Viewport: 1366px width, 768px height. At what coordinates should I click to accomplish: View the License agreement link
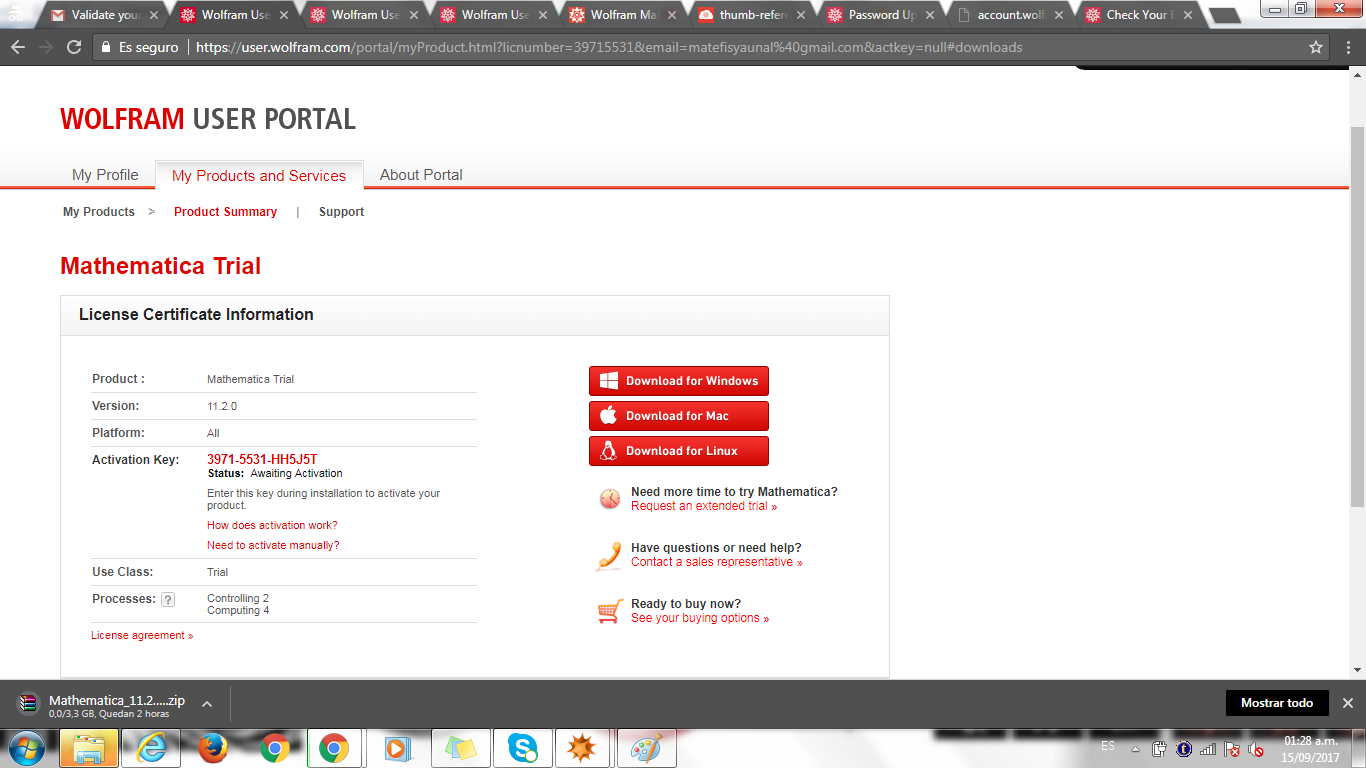142,635
